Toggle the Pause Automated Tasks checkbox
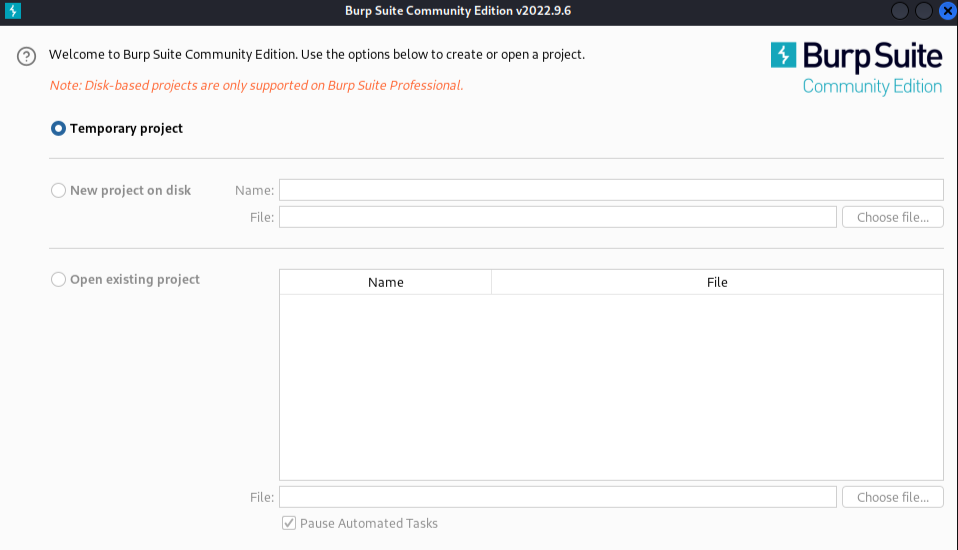The width and height of the screenshot is (958, 550). pyautogui.click(x=289, y=523)
